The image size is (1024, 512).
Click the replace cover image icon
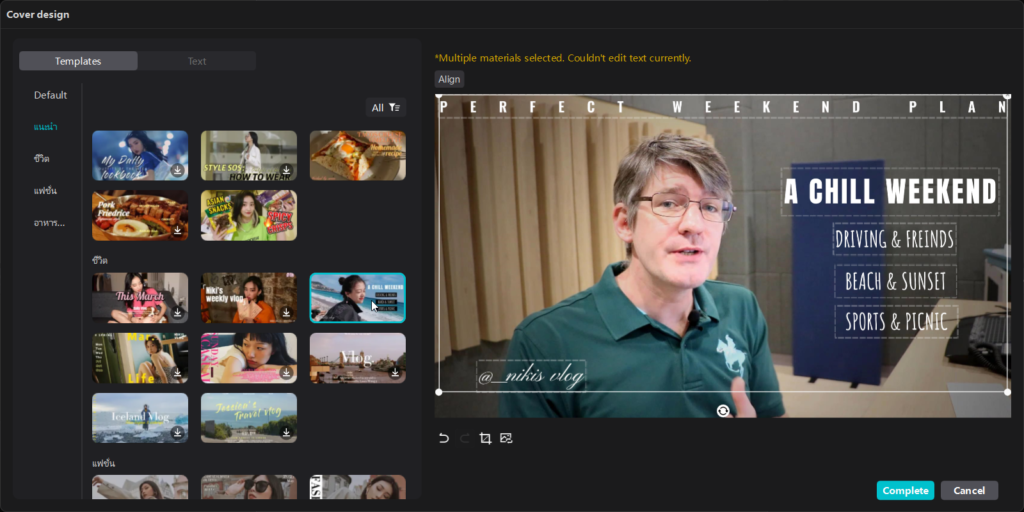coord(506,438)
